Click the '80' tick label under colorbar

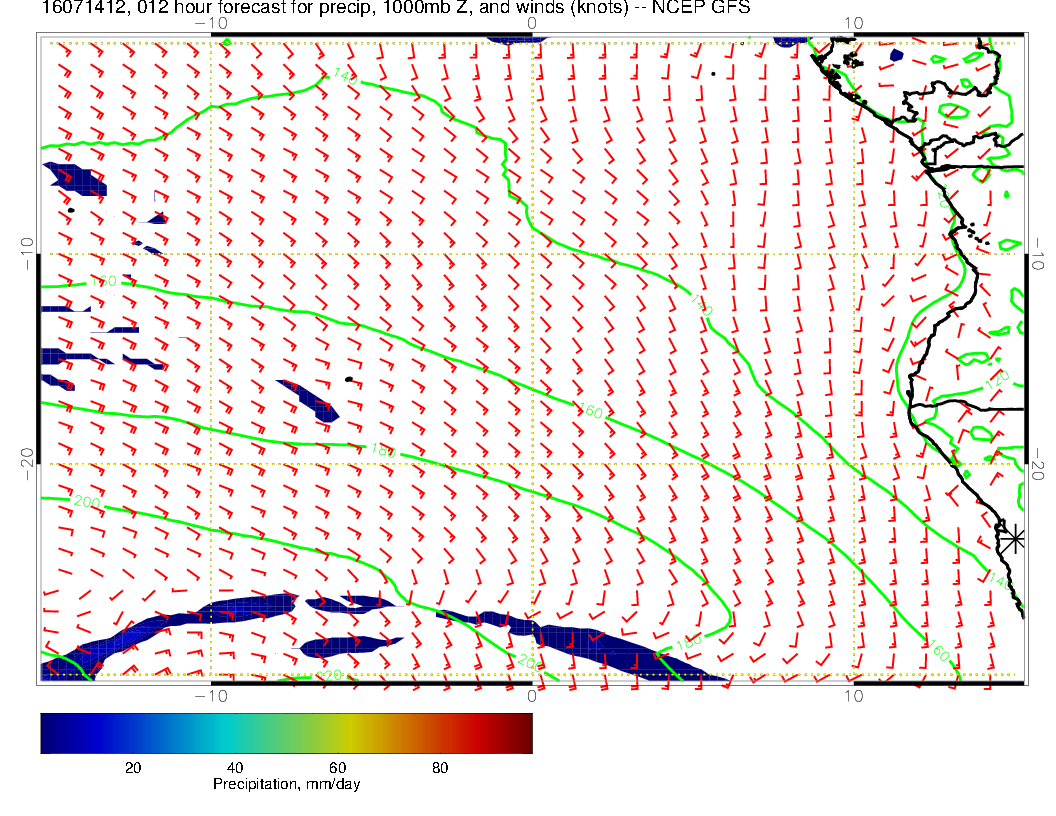pos(440,768)
